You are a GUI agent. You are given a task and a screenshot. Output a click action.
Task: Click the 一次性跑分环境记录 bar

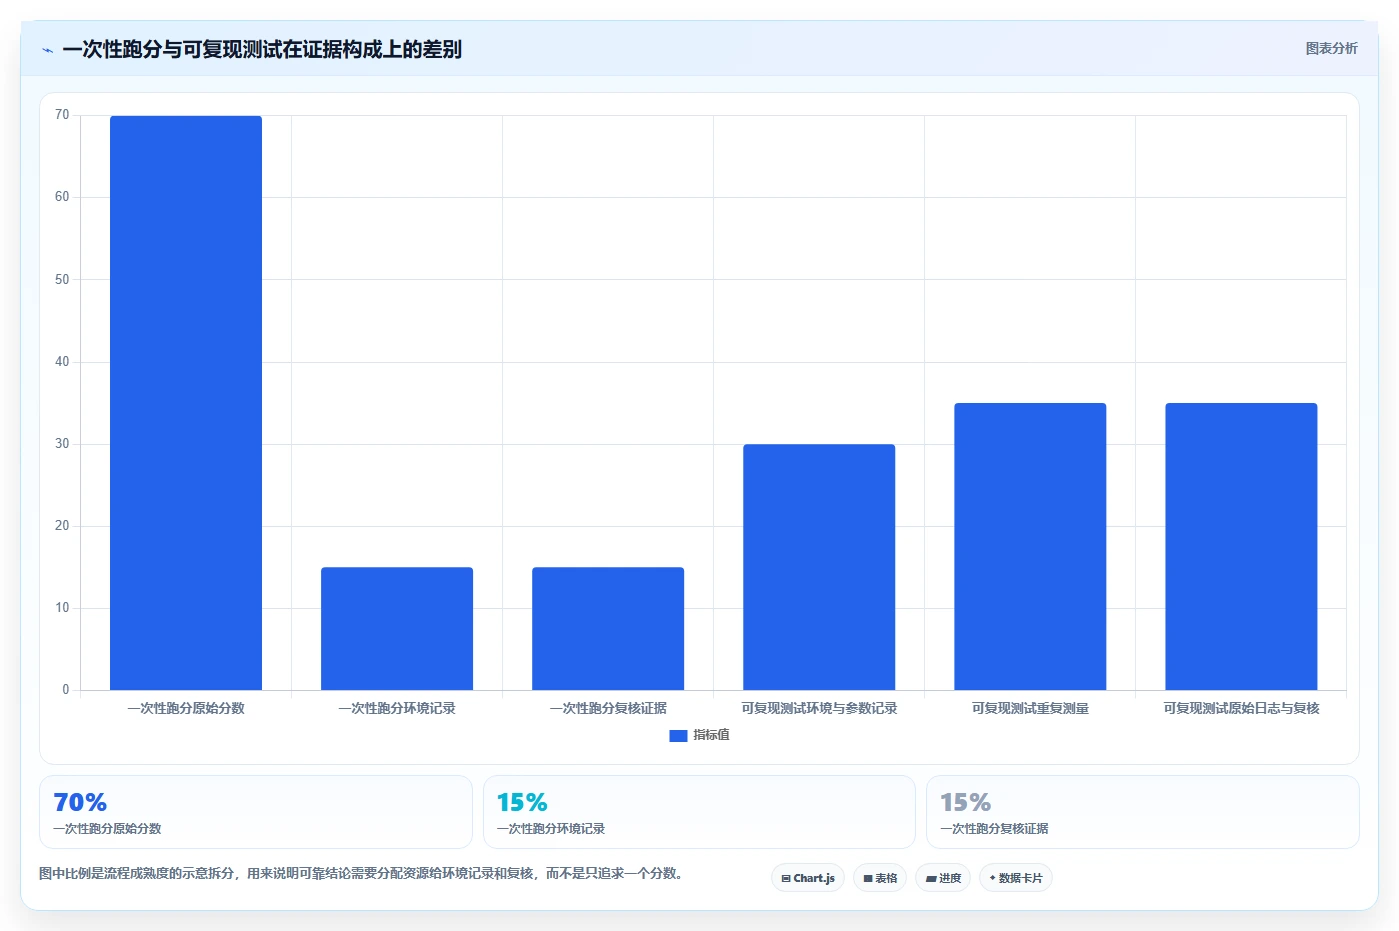pyautogui.click(x=397, y=628)
